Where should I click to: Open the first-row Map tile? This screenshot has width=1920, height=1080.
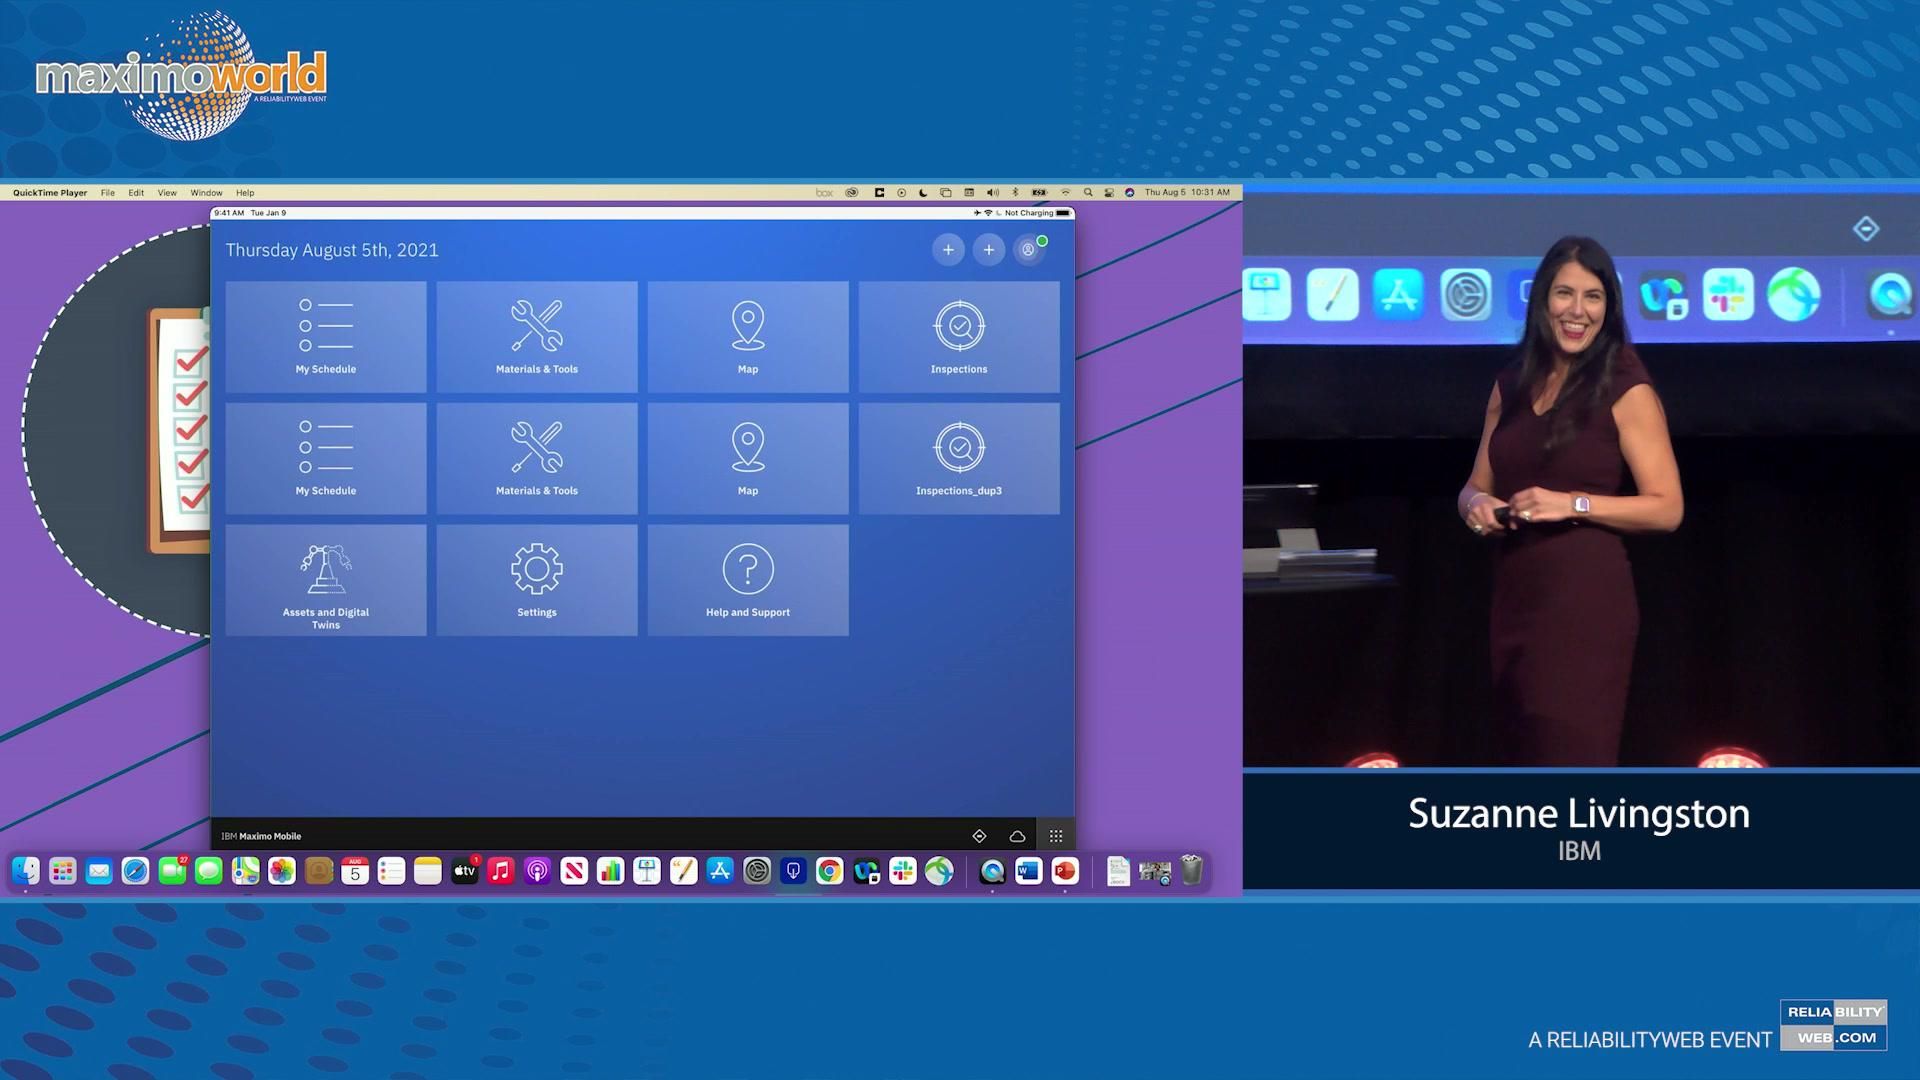pos(747,337)
